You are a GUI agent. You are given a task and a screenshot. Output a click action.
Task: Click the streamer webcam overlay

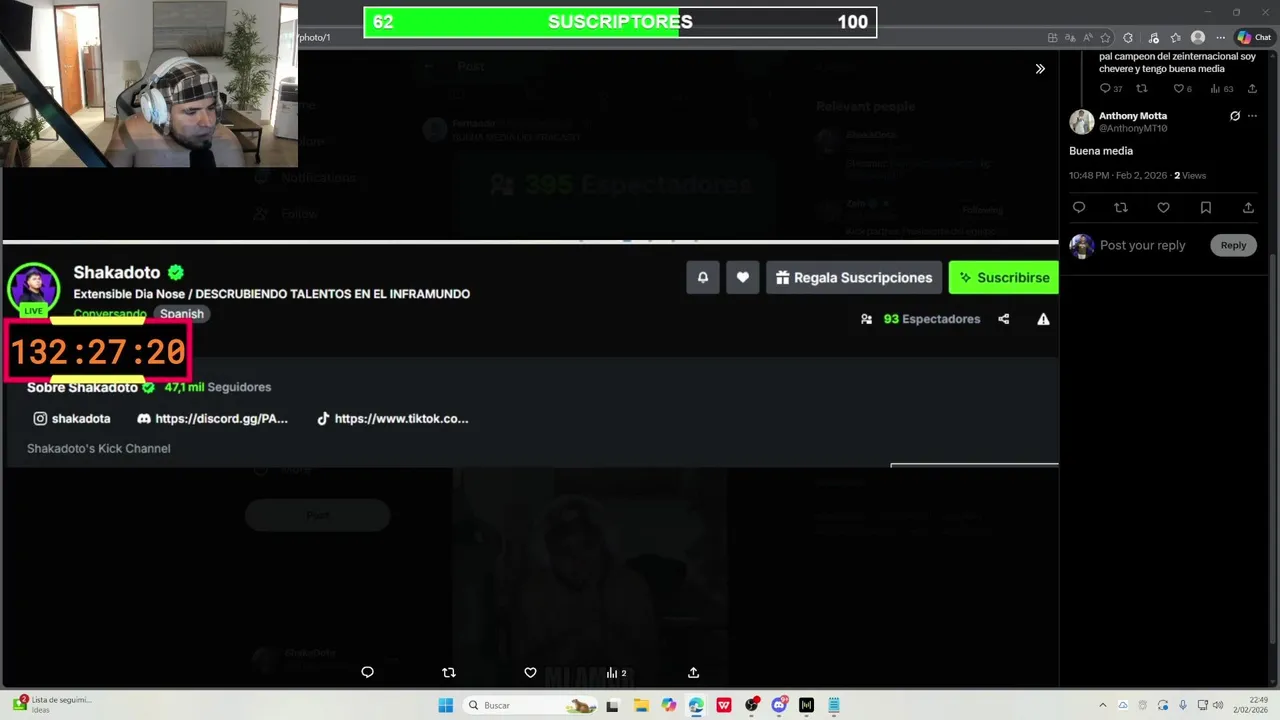[x=149, y=83]
